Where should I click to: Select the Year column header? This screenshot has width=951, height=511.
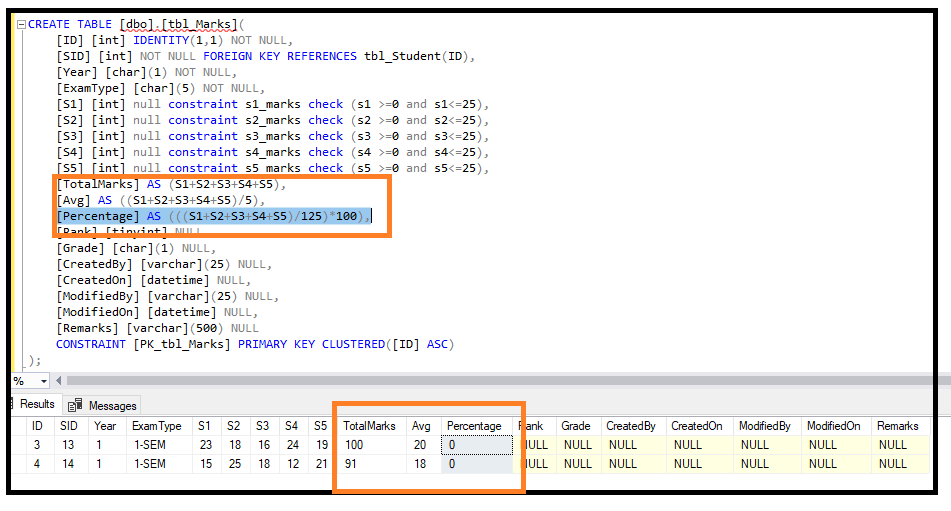[105, 426]
